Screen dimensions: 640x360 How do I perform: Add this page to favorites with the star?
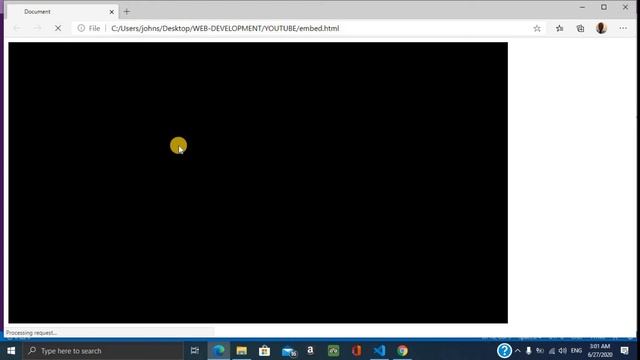(x=537, y=28)
